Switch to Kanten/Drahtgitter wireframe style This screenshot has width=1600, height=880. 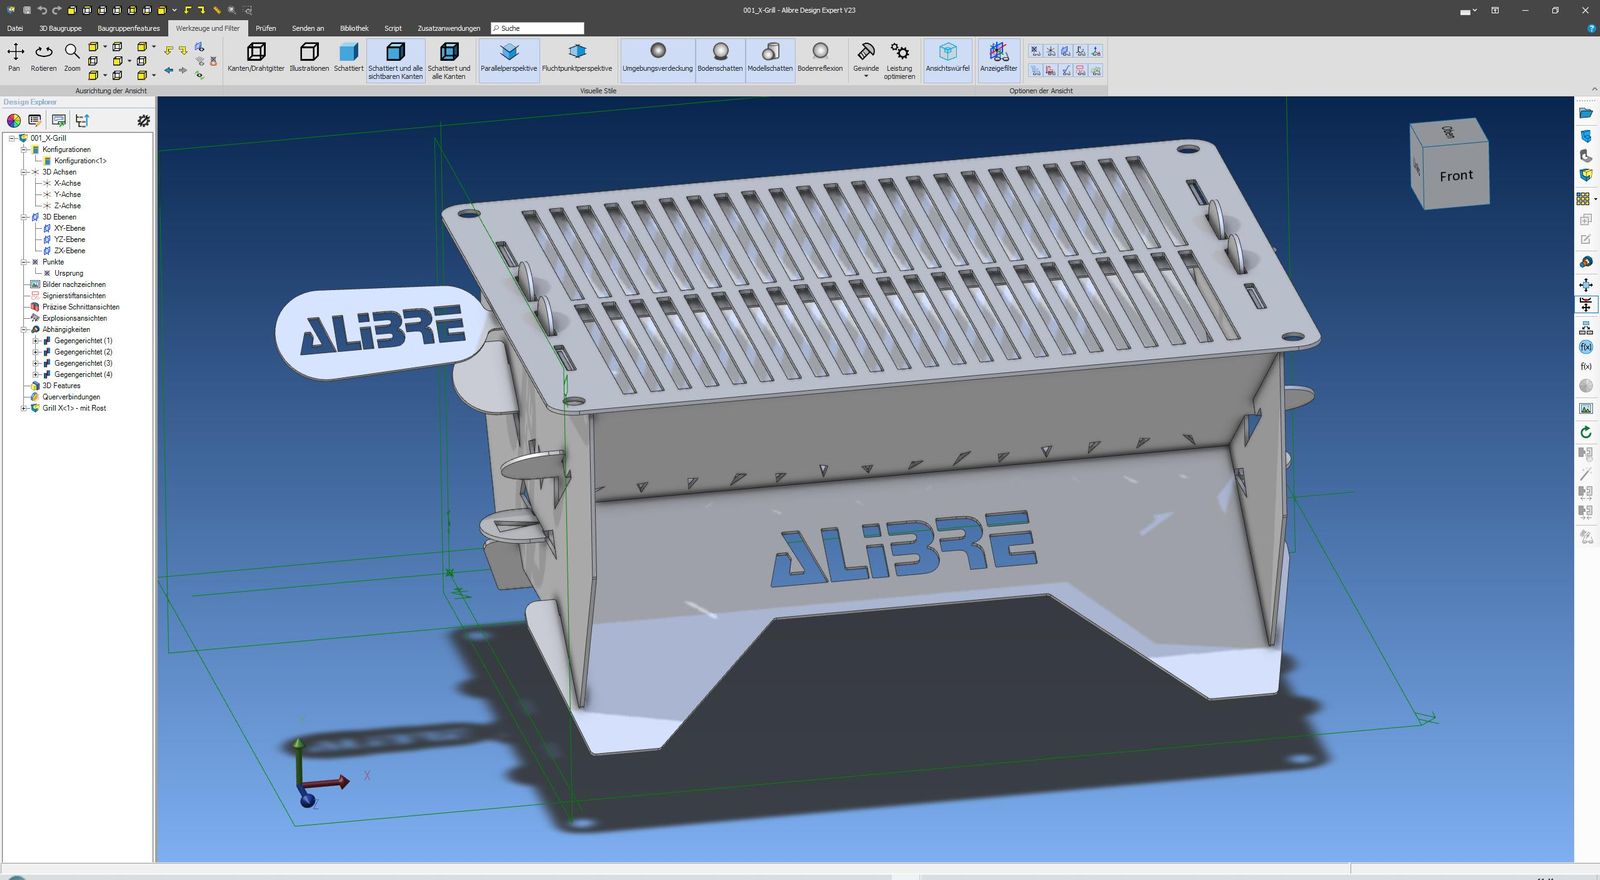(256, 57)
